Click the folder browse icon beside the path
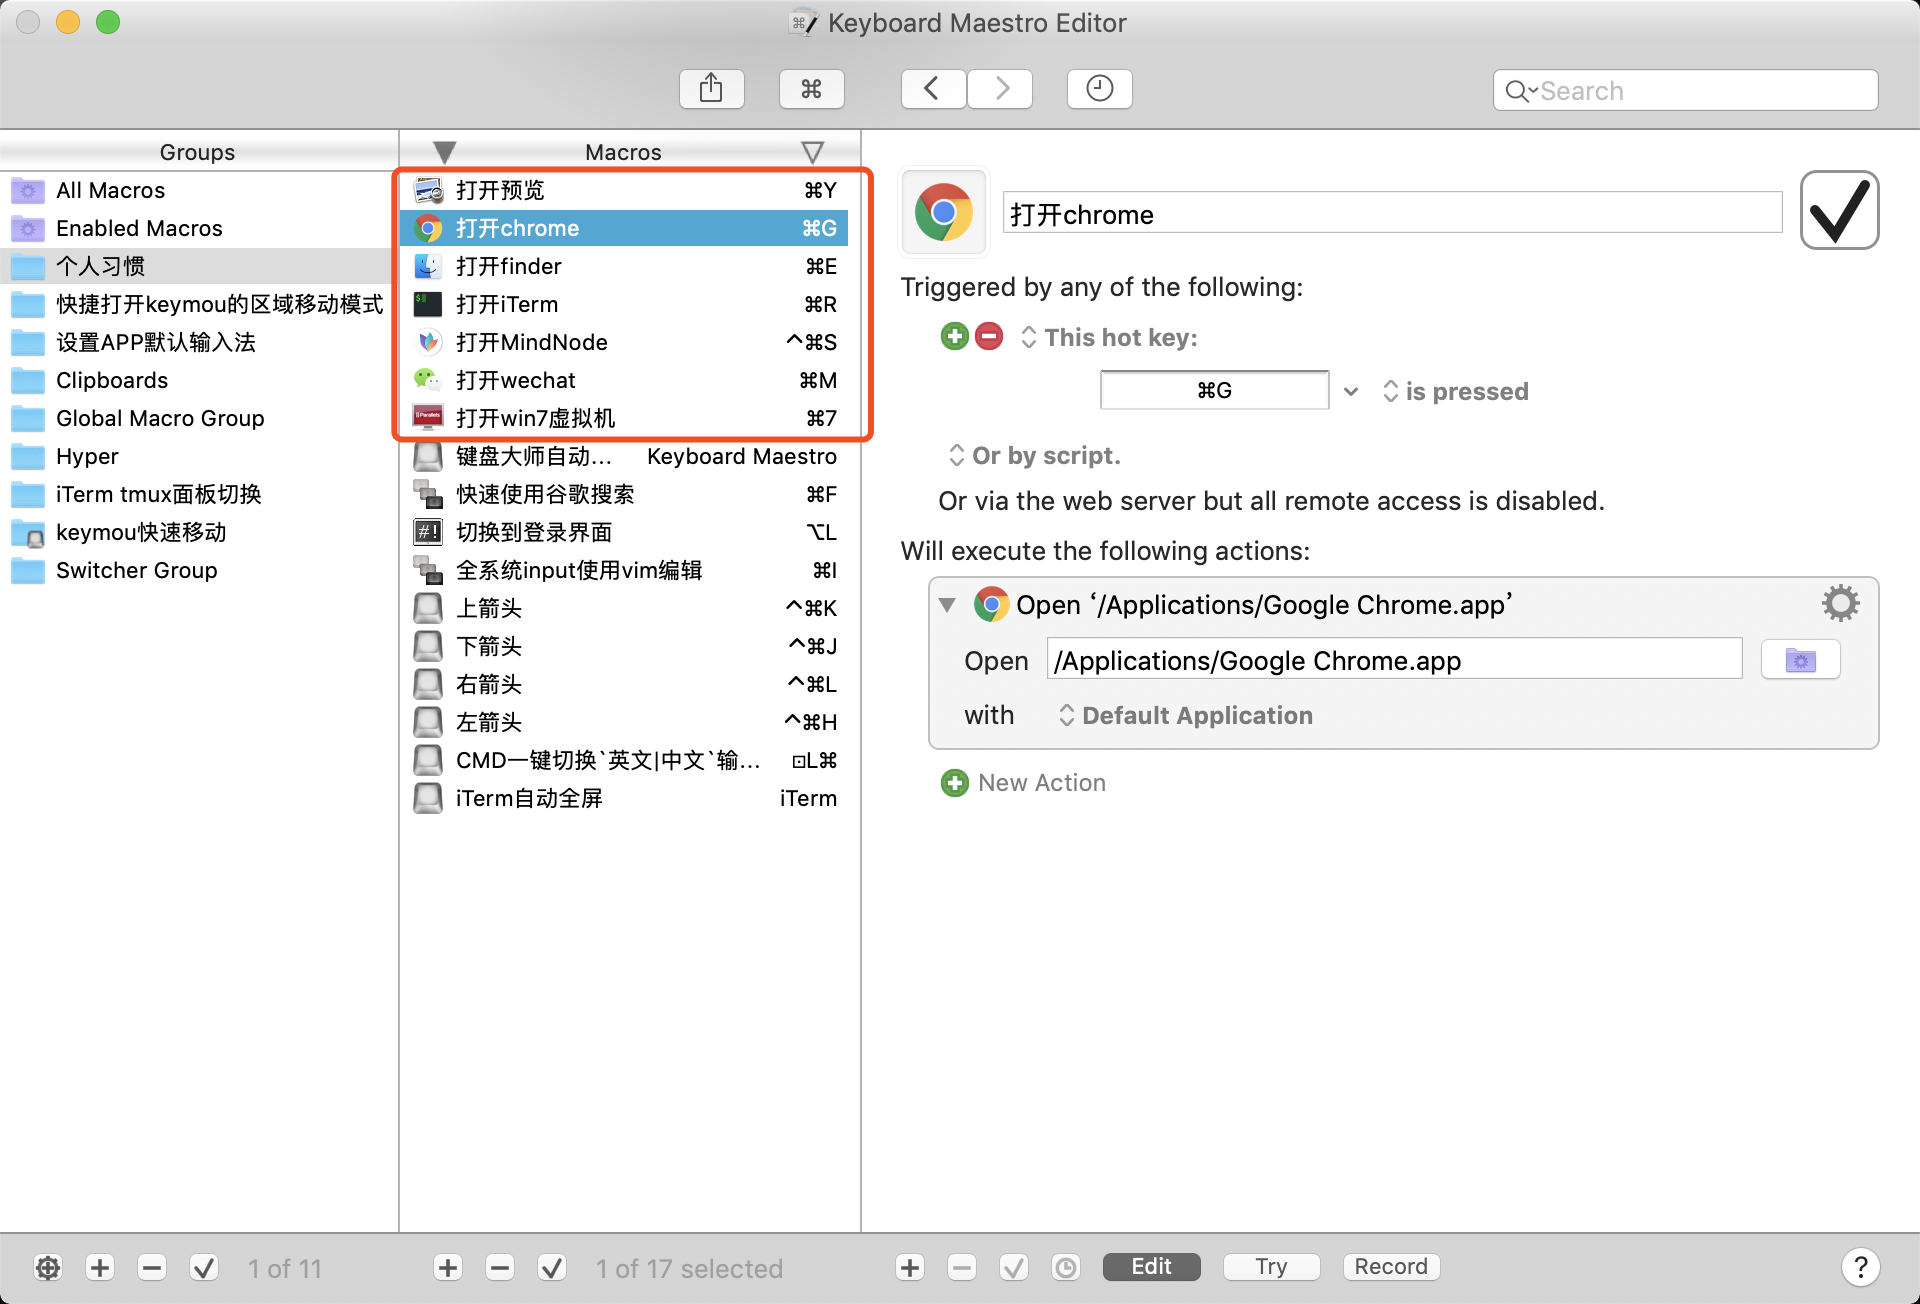Image resolution: width=1920 pixels, height=1304 pixels. [1800, 661]
